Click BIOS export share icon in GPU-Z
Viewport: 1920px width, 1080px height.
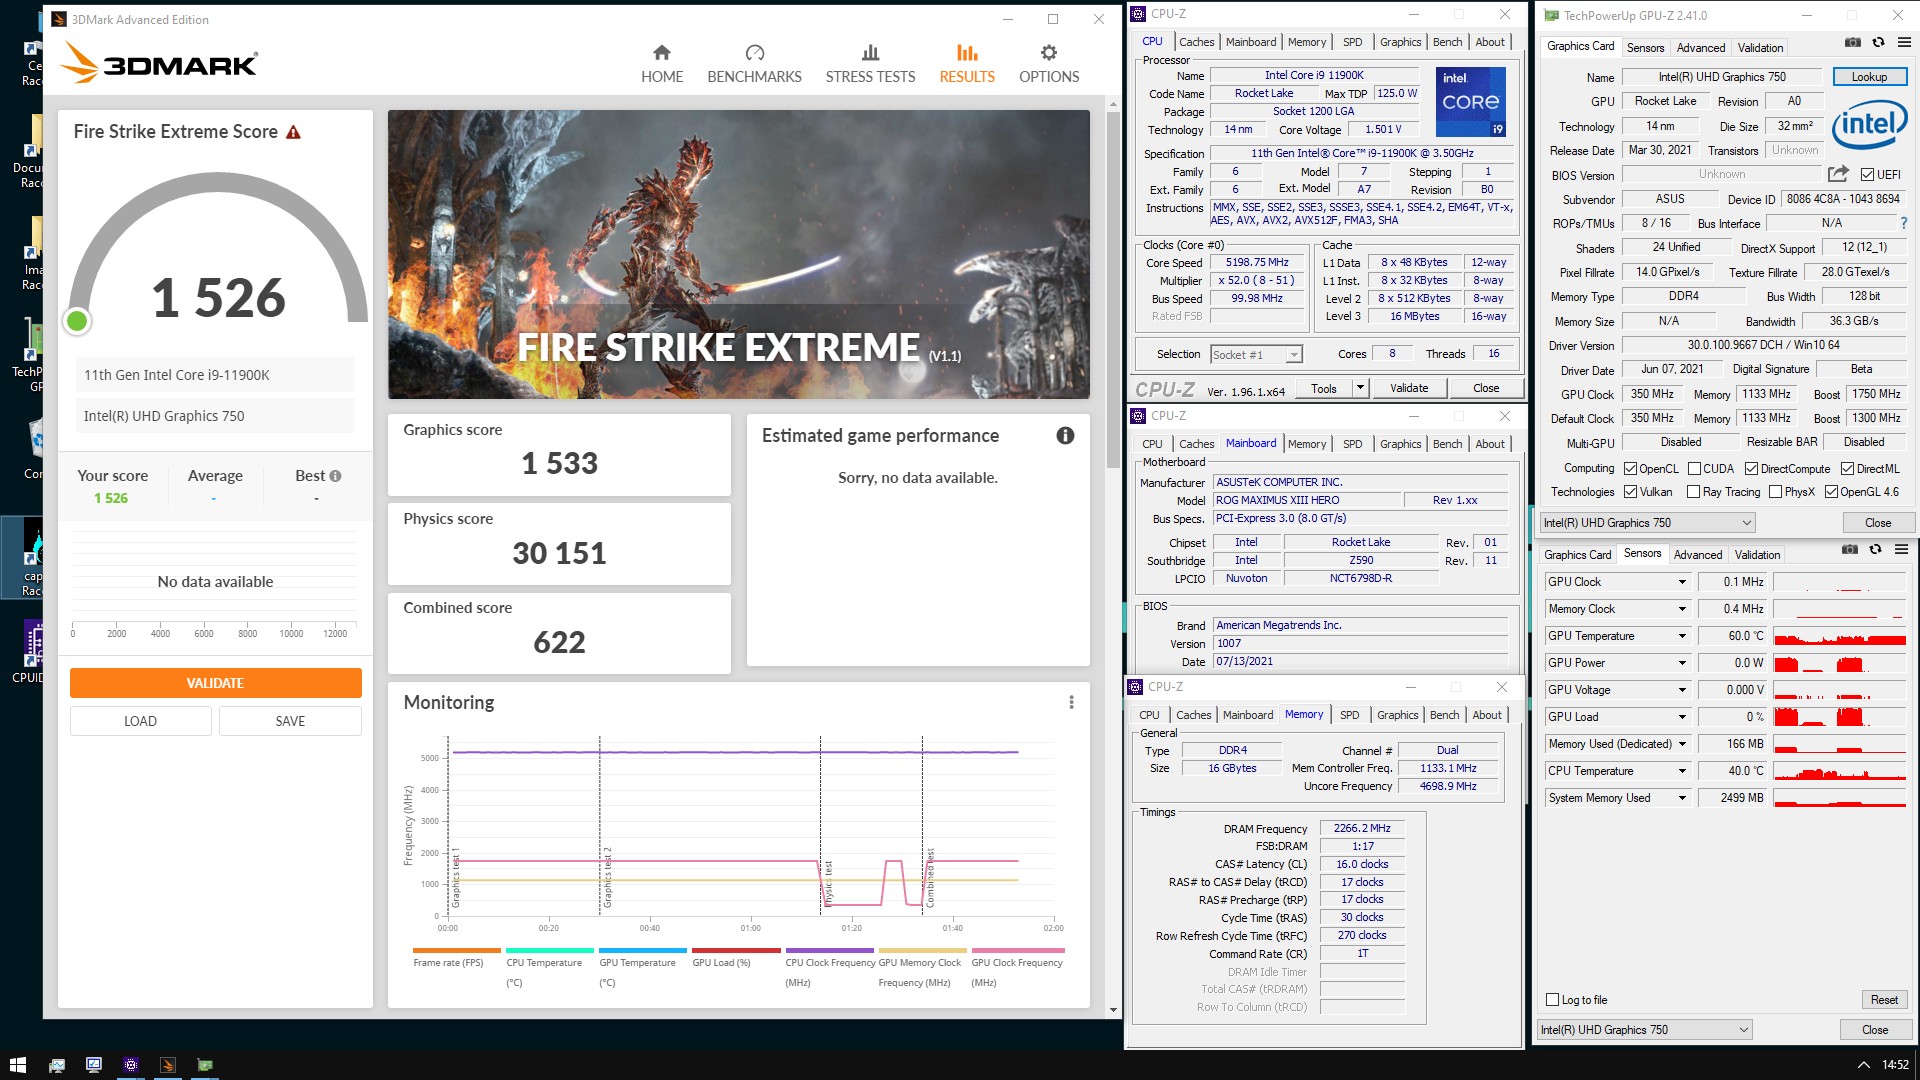(1838, 174)
